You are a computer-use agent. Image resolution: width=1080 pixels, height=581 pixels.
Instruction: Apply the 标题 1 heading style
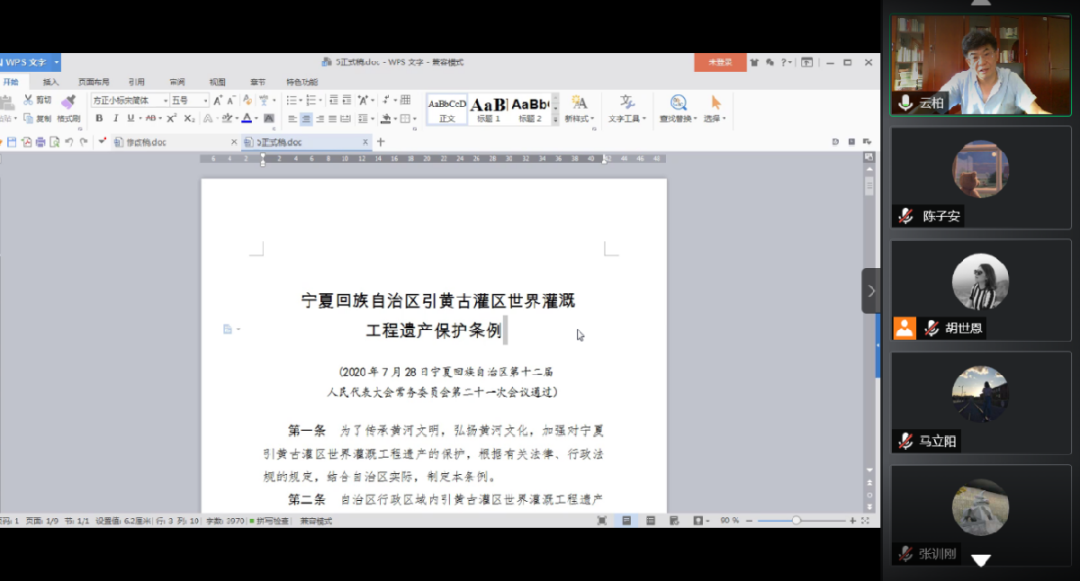click(488, 108)
